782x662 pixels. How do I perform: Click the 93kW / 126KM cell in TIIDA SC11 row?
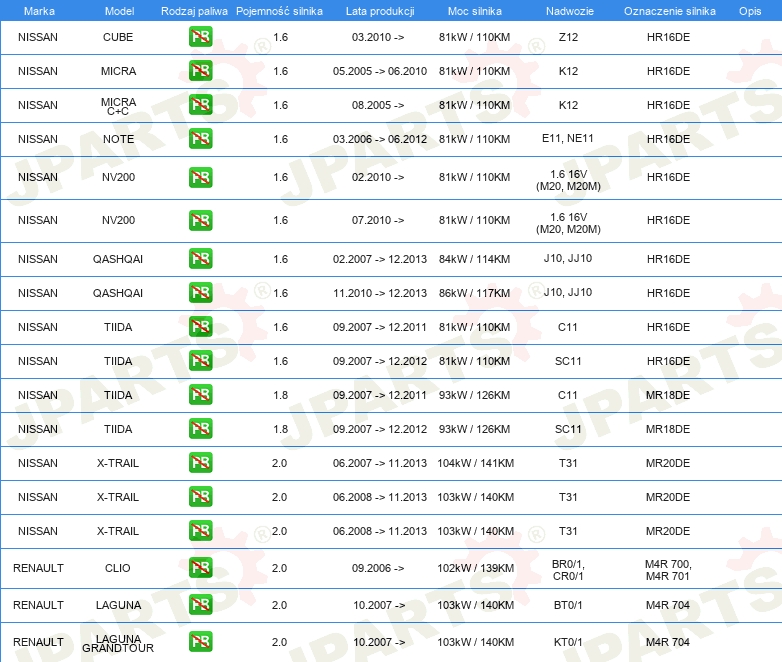point(474,429)
